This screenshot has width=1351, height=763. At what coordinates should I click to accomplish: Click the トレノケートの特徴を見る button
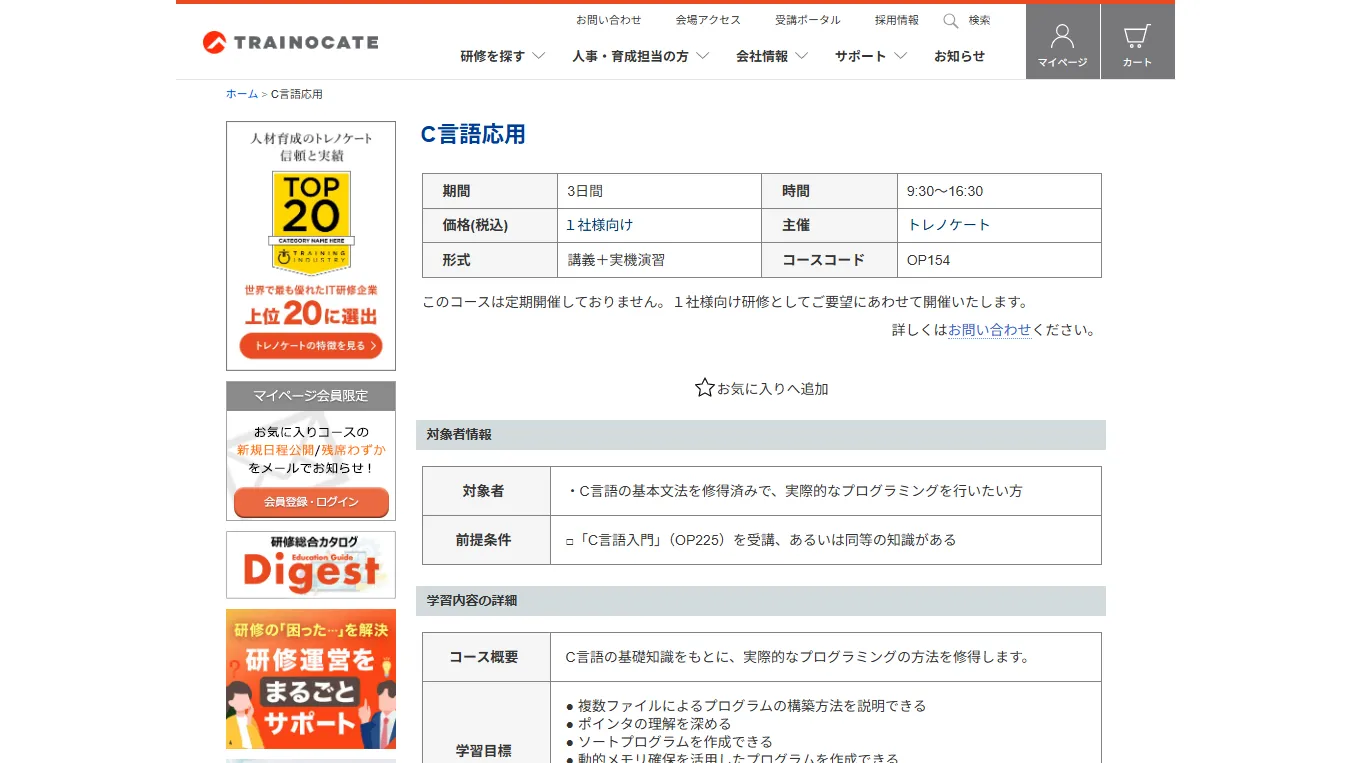coord(311,346)
